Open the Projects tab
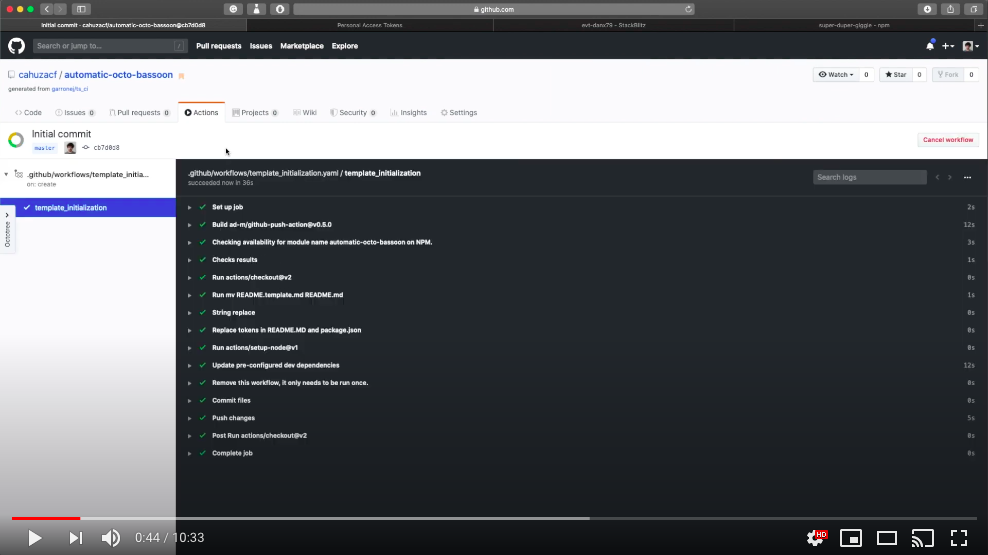Screen dimensions: 988x555 255,113
